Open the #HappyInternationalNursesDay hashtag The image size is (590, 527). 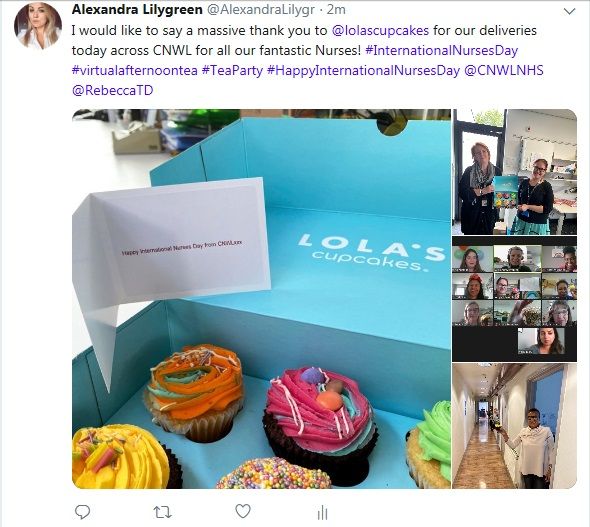[x=363, y=70]
